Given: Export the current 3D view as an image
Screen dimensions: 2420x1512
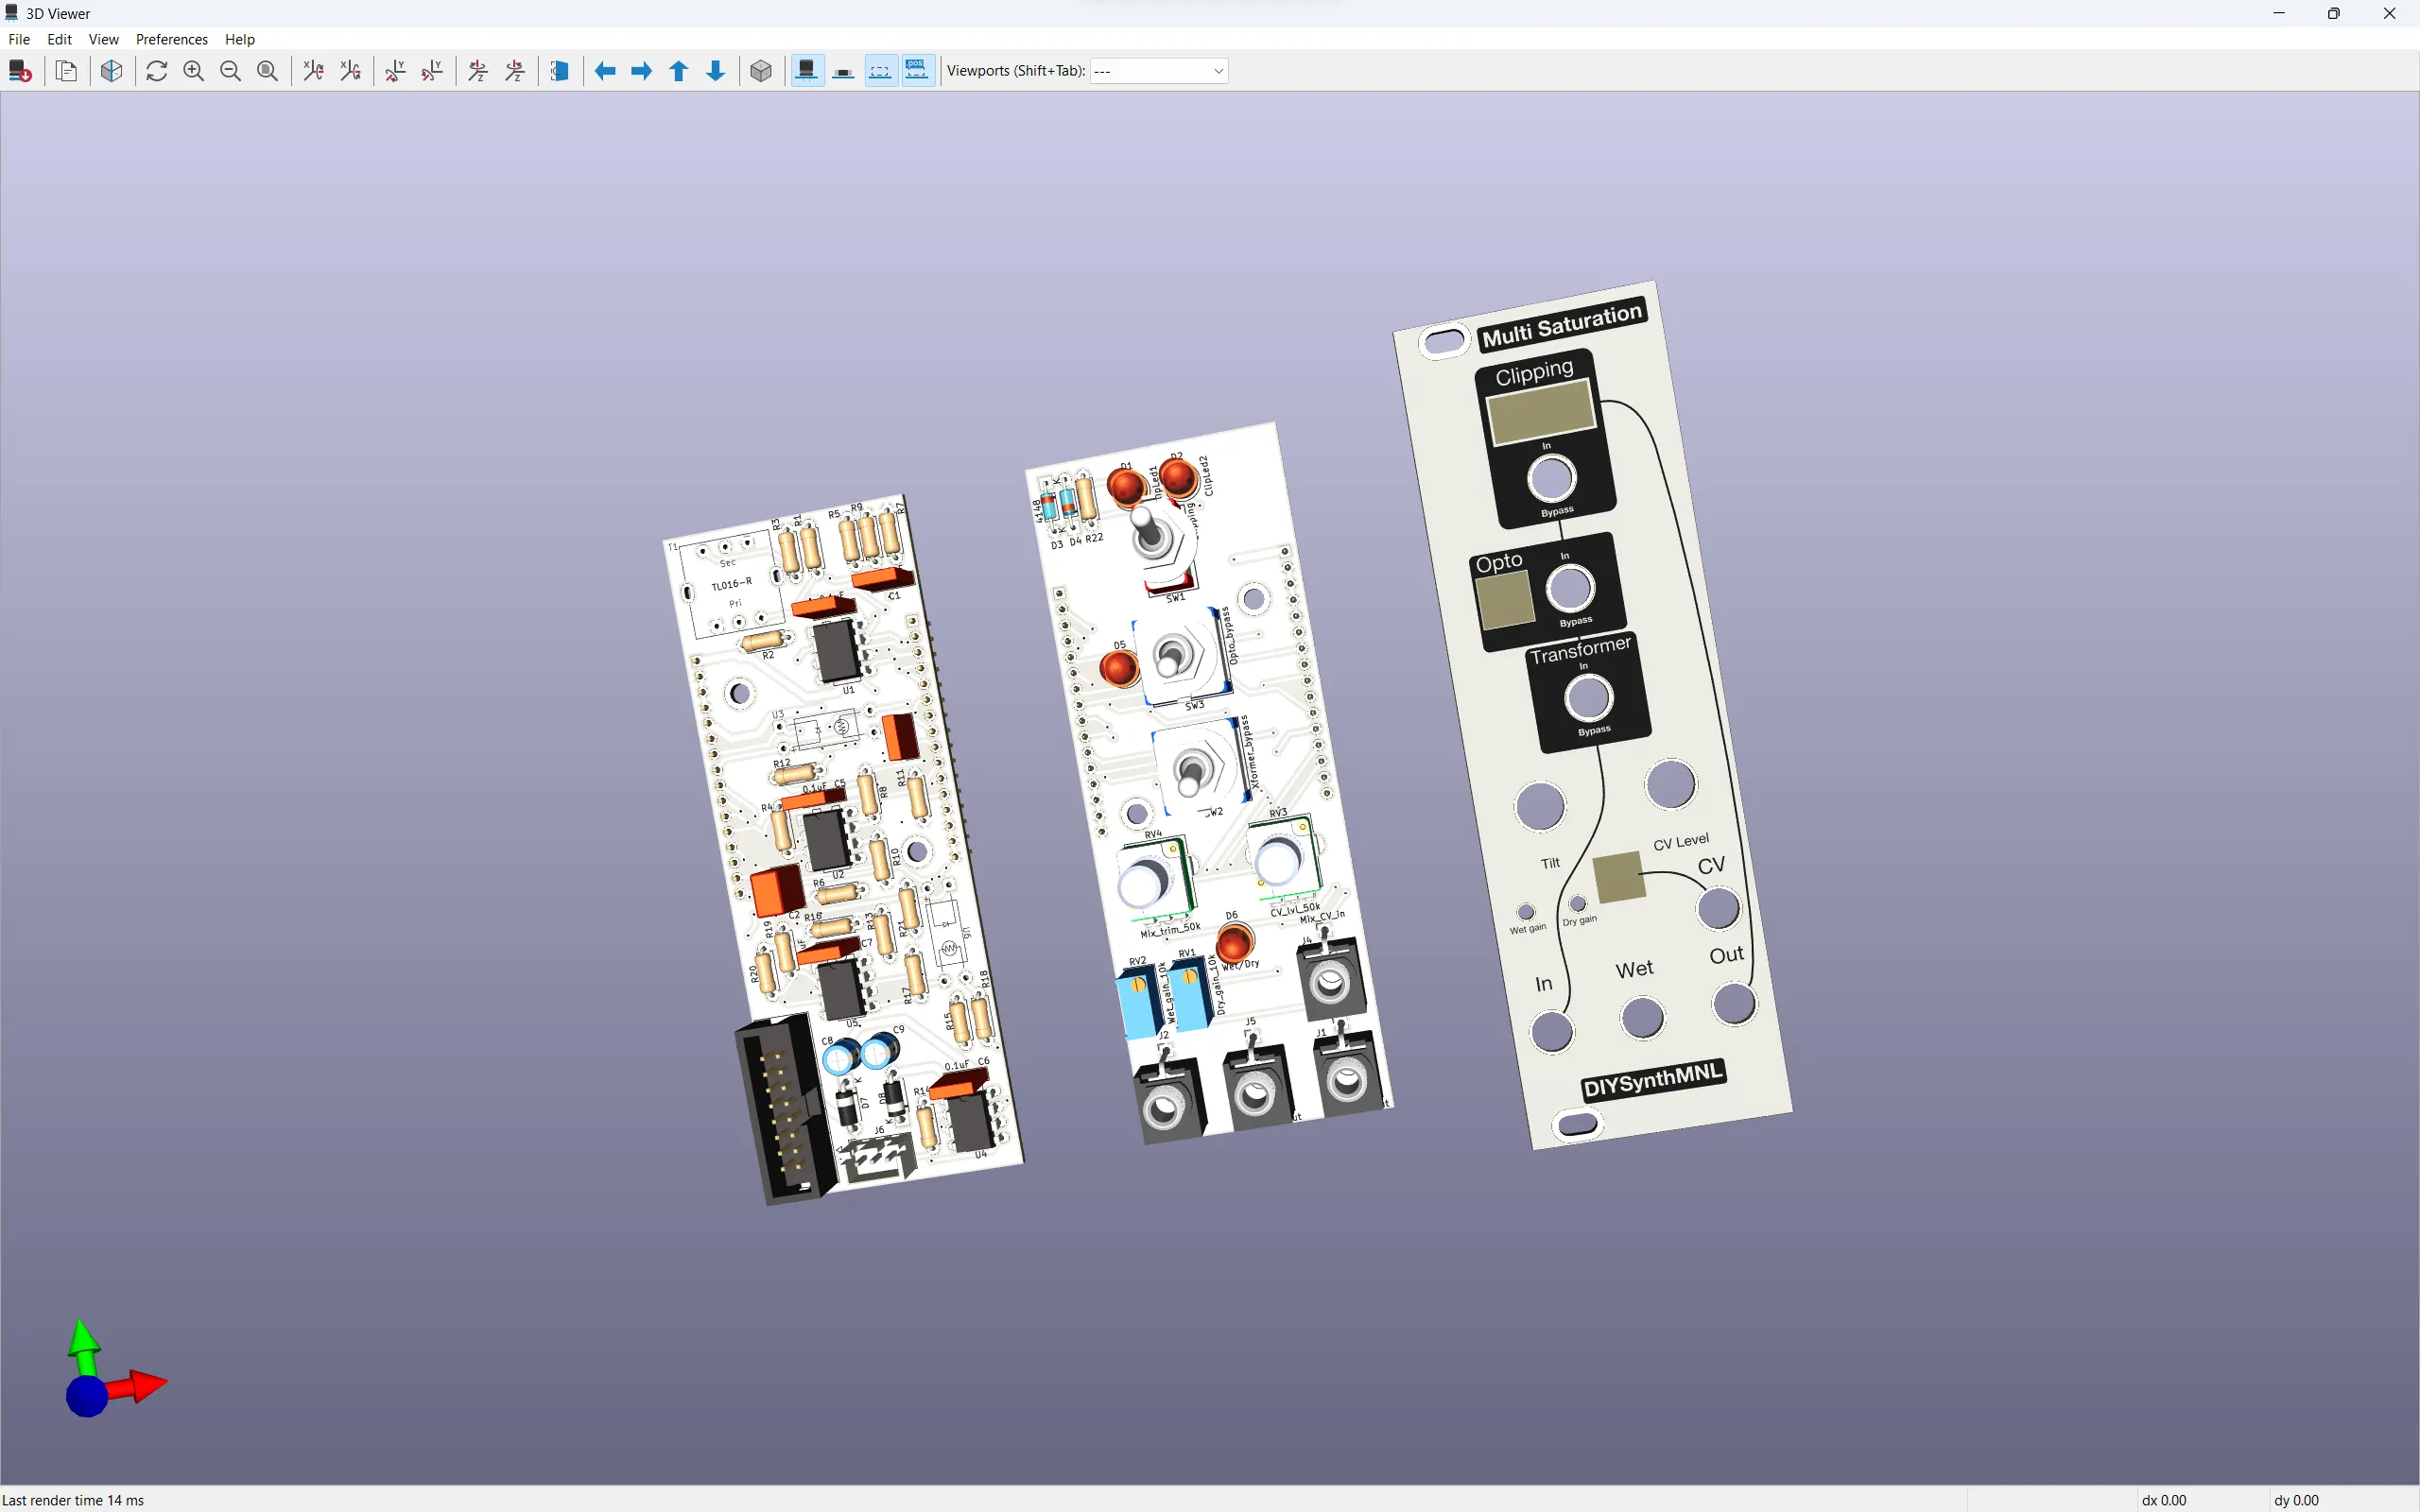Looking at the screenshot, I should [x=19, y=70].
